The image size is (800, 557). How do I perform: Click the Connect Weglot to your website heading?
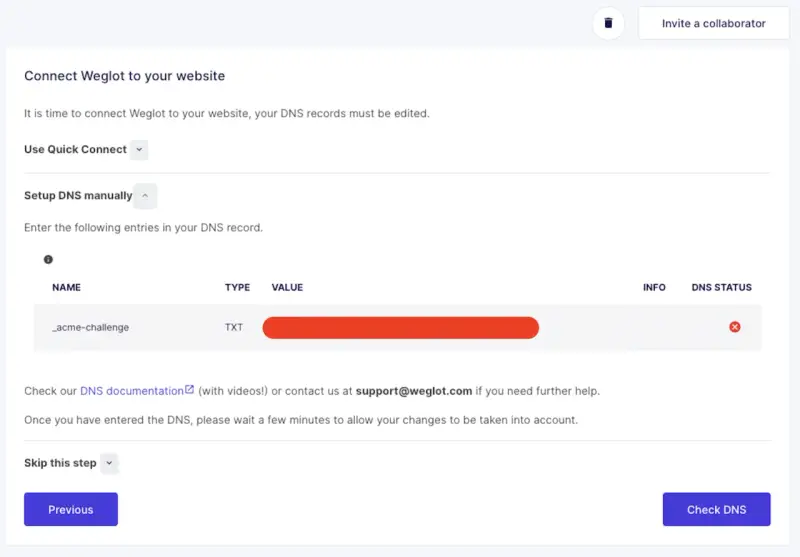coord(124,76)
